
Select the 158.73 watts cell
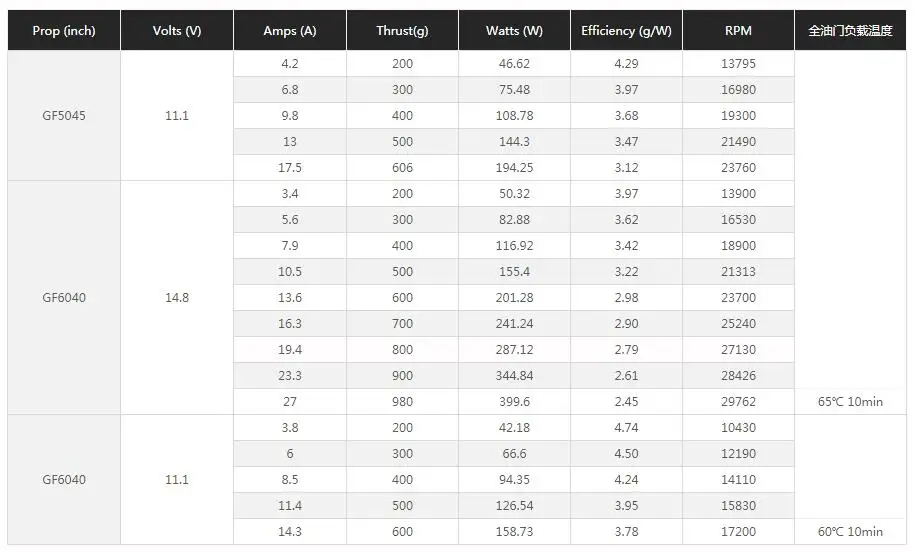click(514, 532)
